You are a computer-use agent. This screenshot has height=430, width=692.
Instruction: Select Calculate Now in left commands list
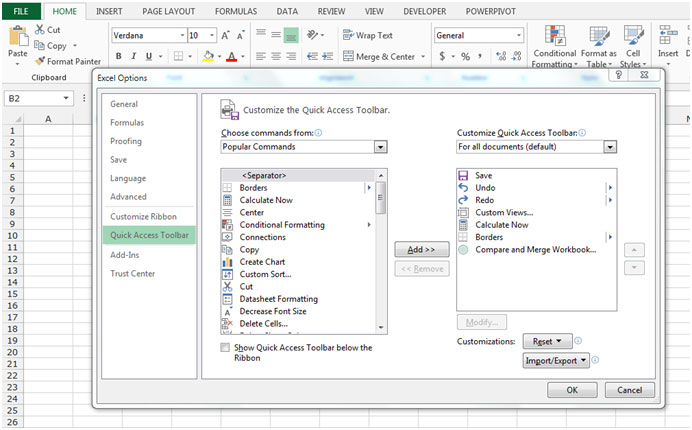click(x=266, y=200)
